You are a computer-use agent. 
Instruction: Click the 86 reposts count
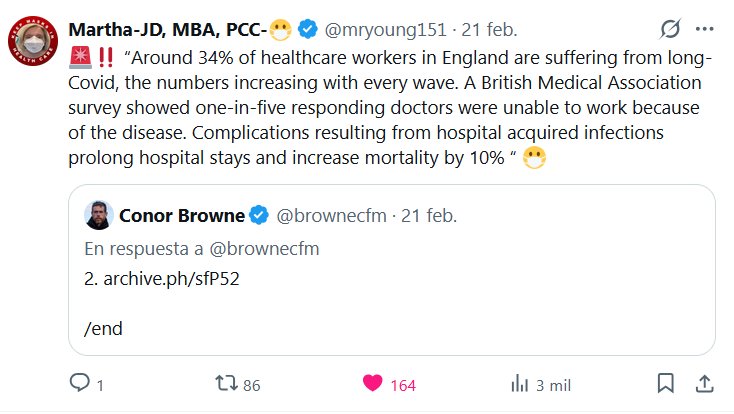[x=251, y=384]
